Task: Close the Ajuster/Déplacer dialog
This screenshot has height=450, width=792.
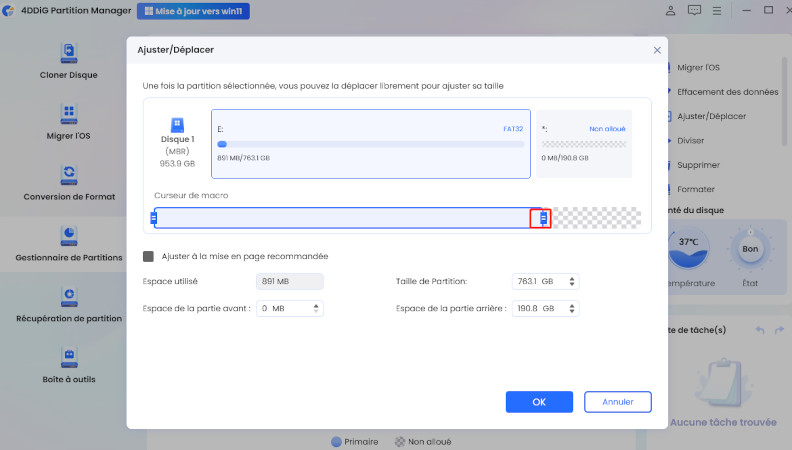Action: coord(657,50)
